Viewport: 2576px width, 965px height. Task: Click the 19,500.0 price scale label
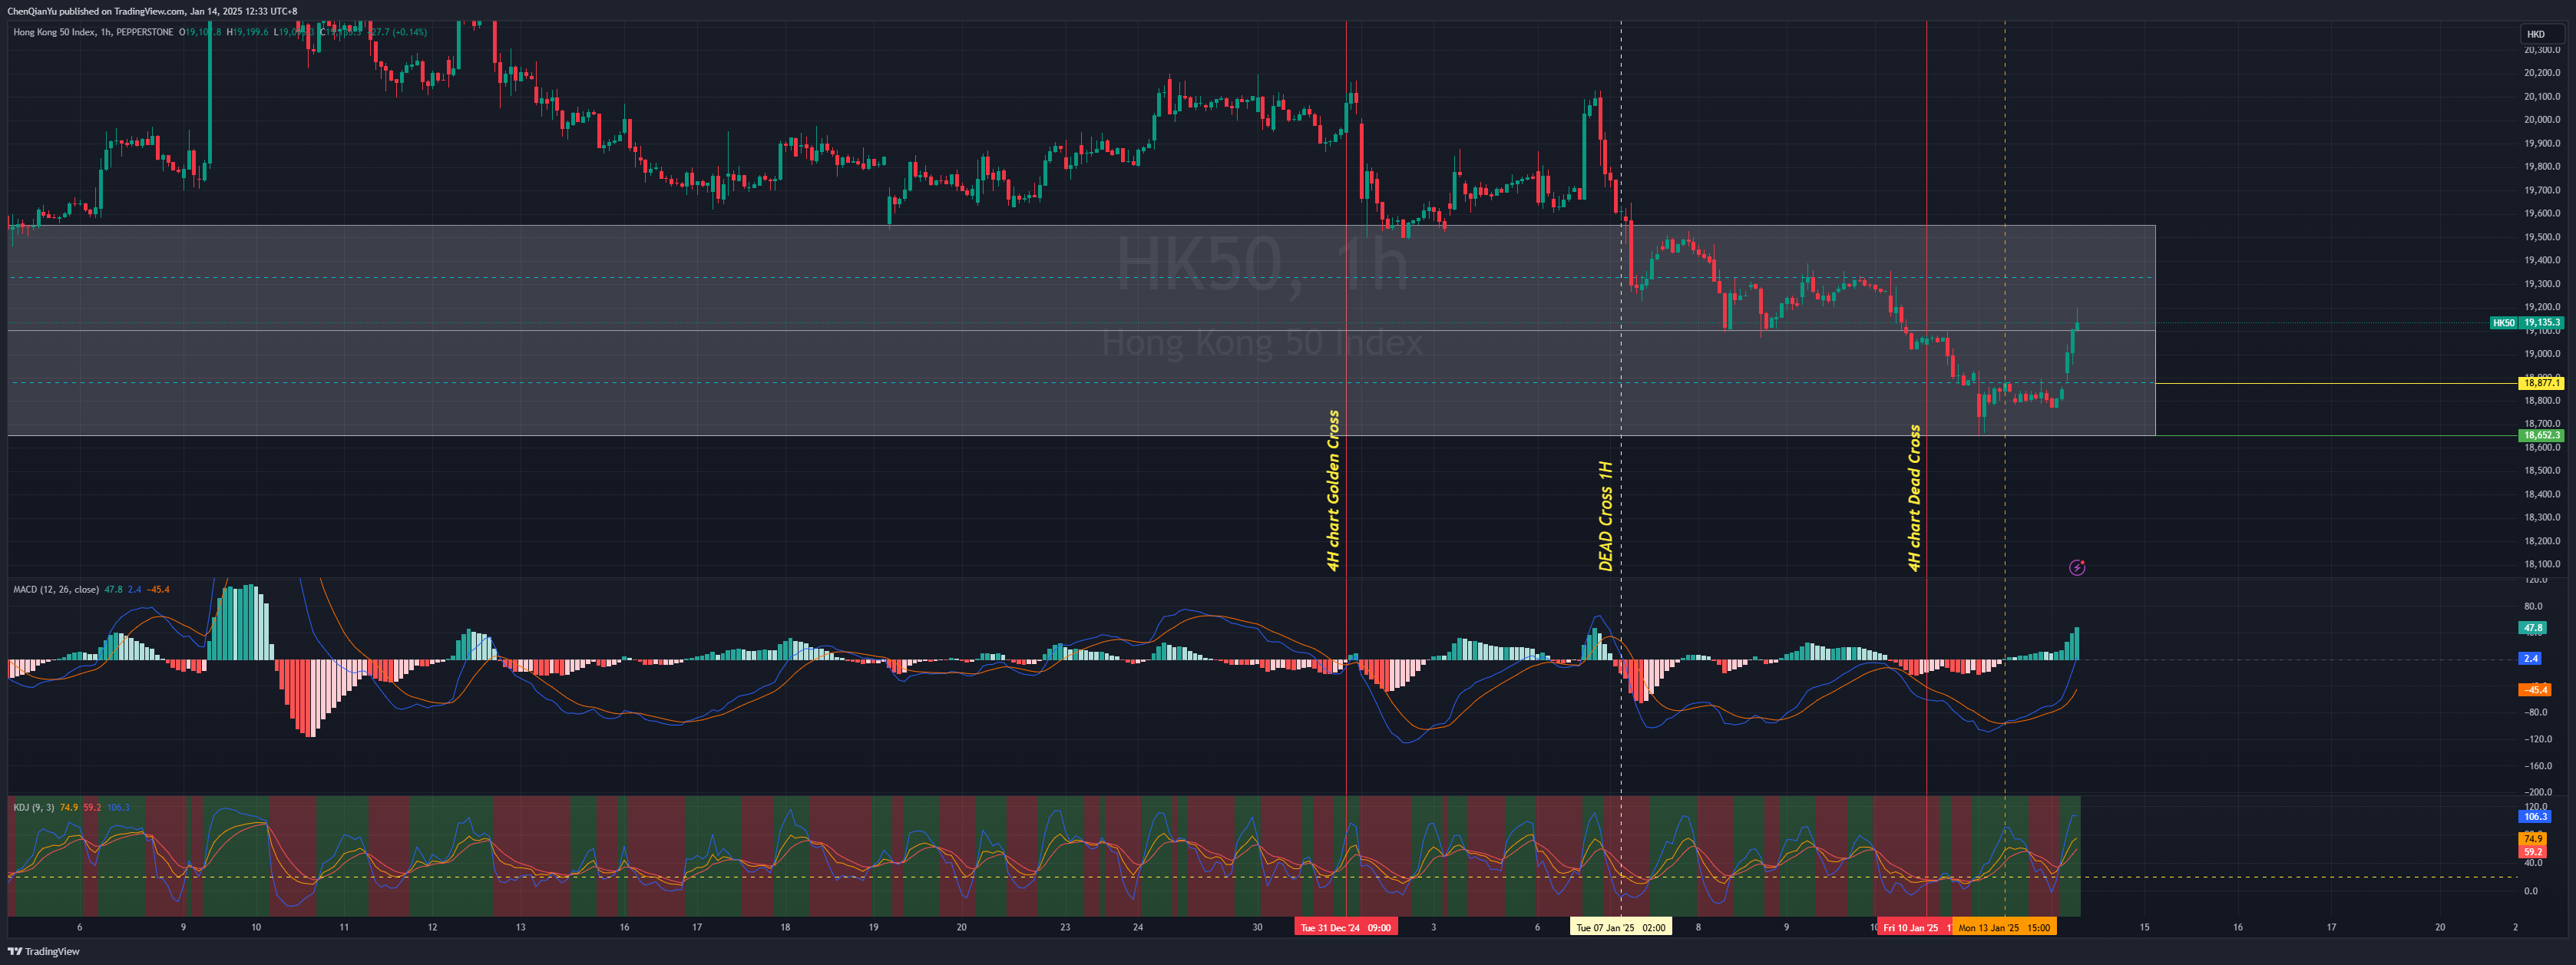pos(2541,237)
